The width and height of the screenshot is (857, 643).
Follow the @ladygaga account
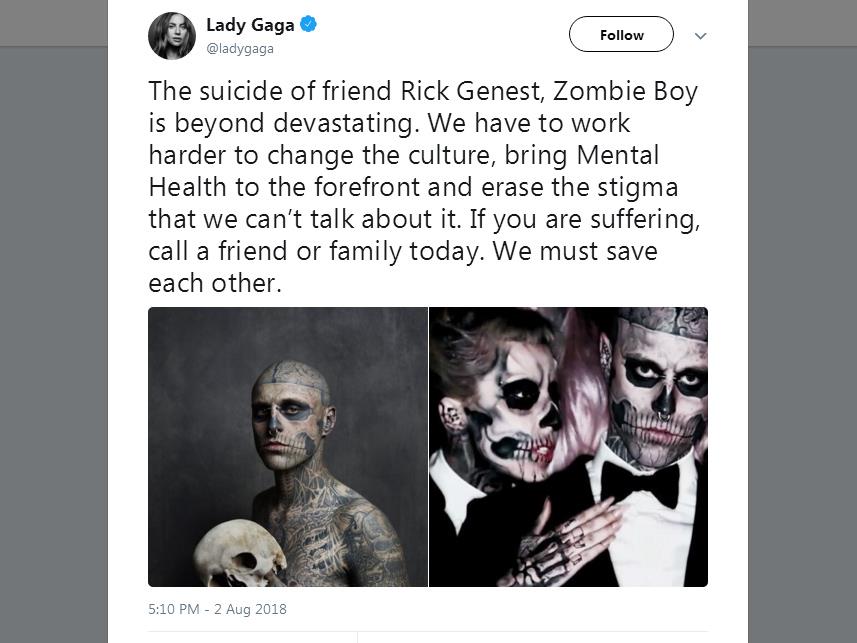621,34
